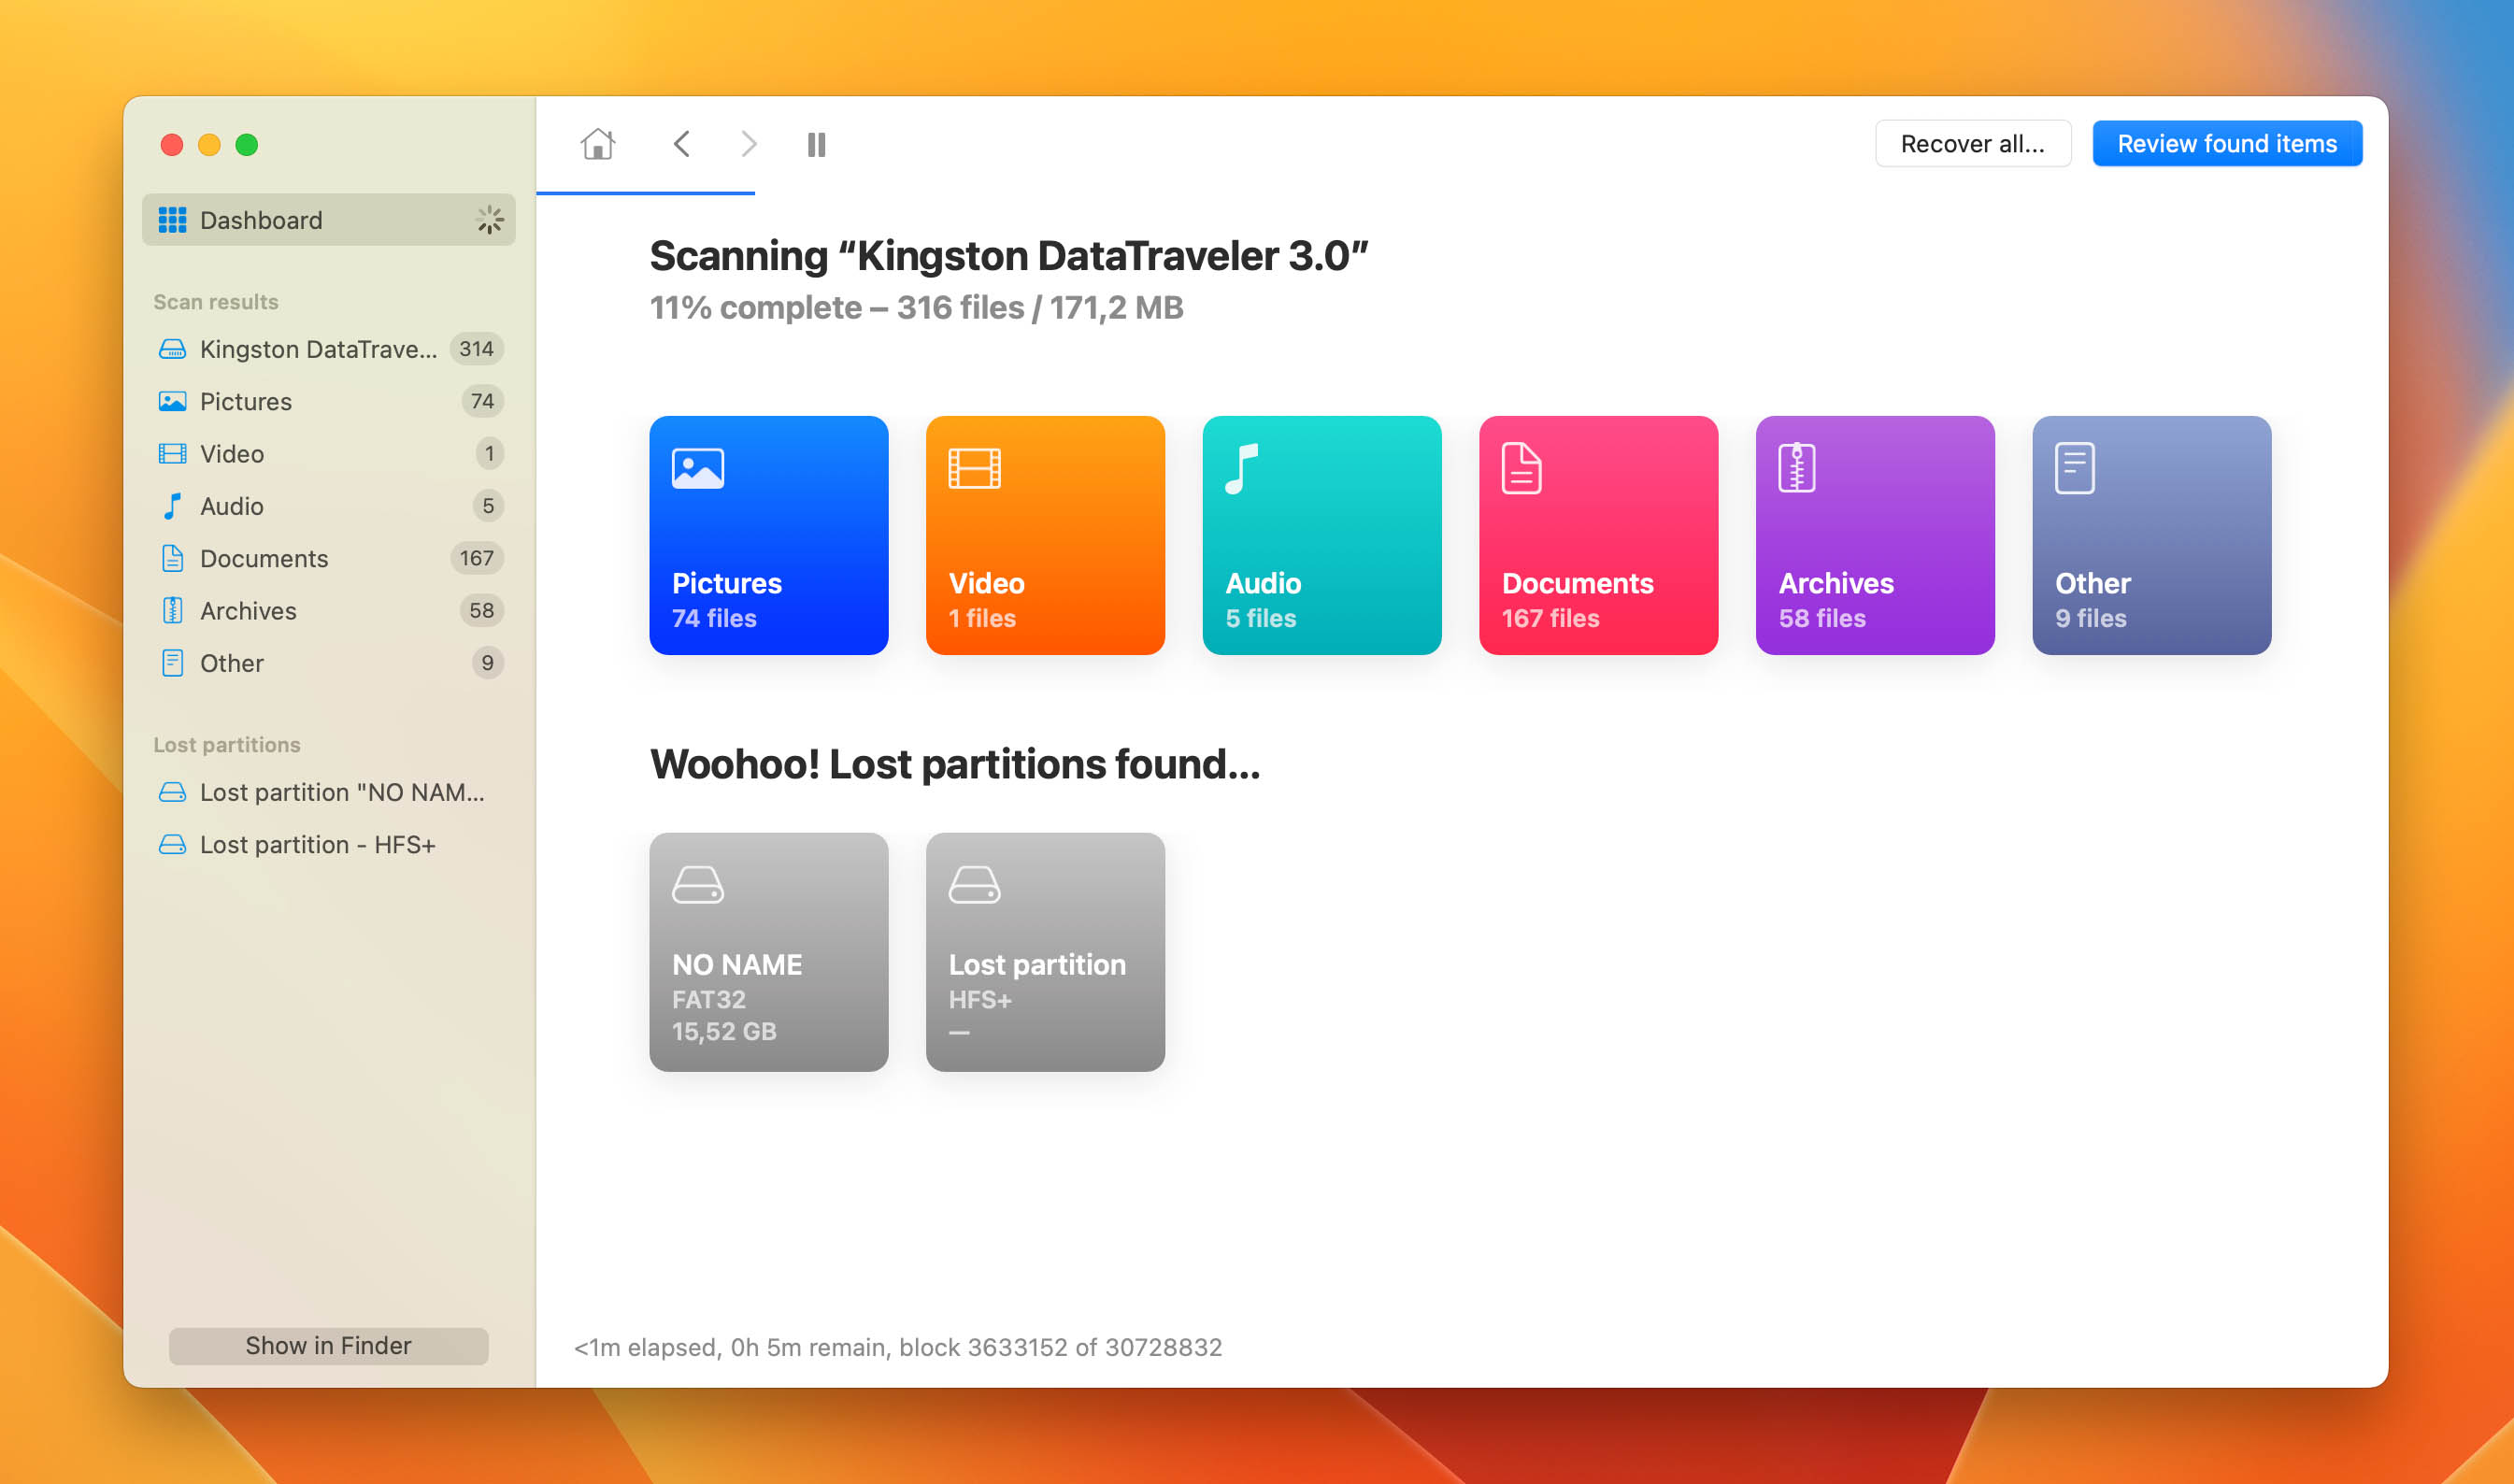This screenshot has width=2514, height=1484.
Task: Click the NO NAME lost partition drive icon
Action: (172, 792)
